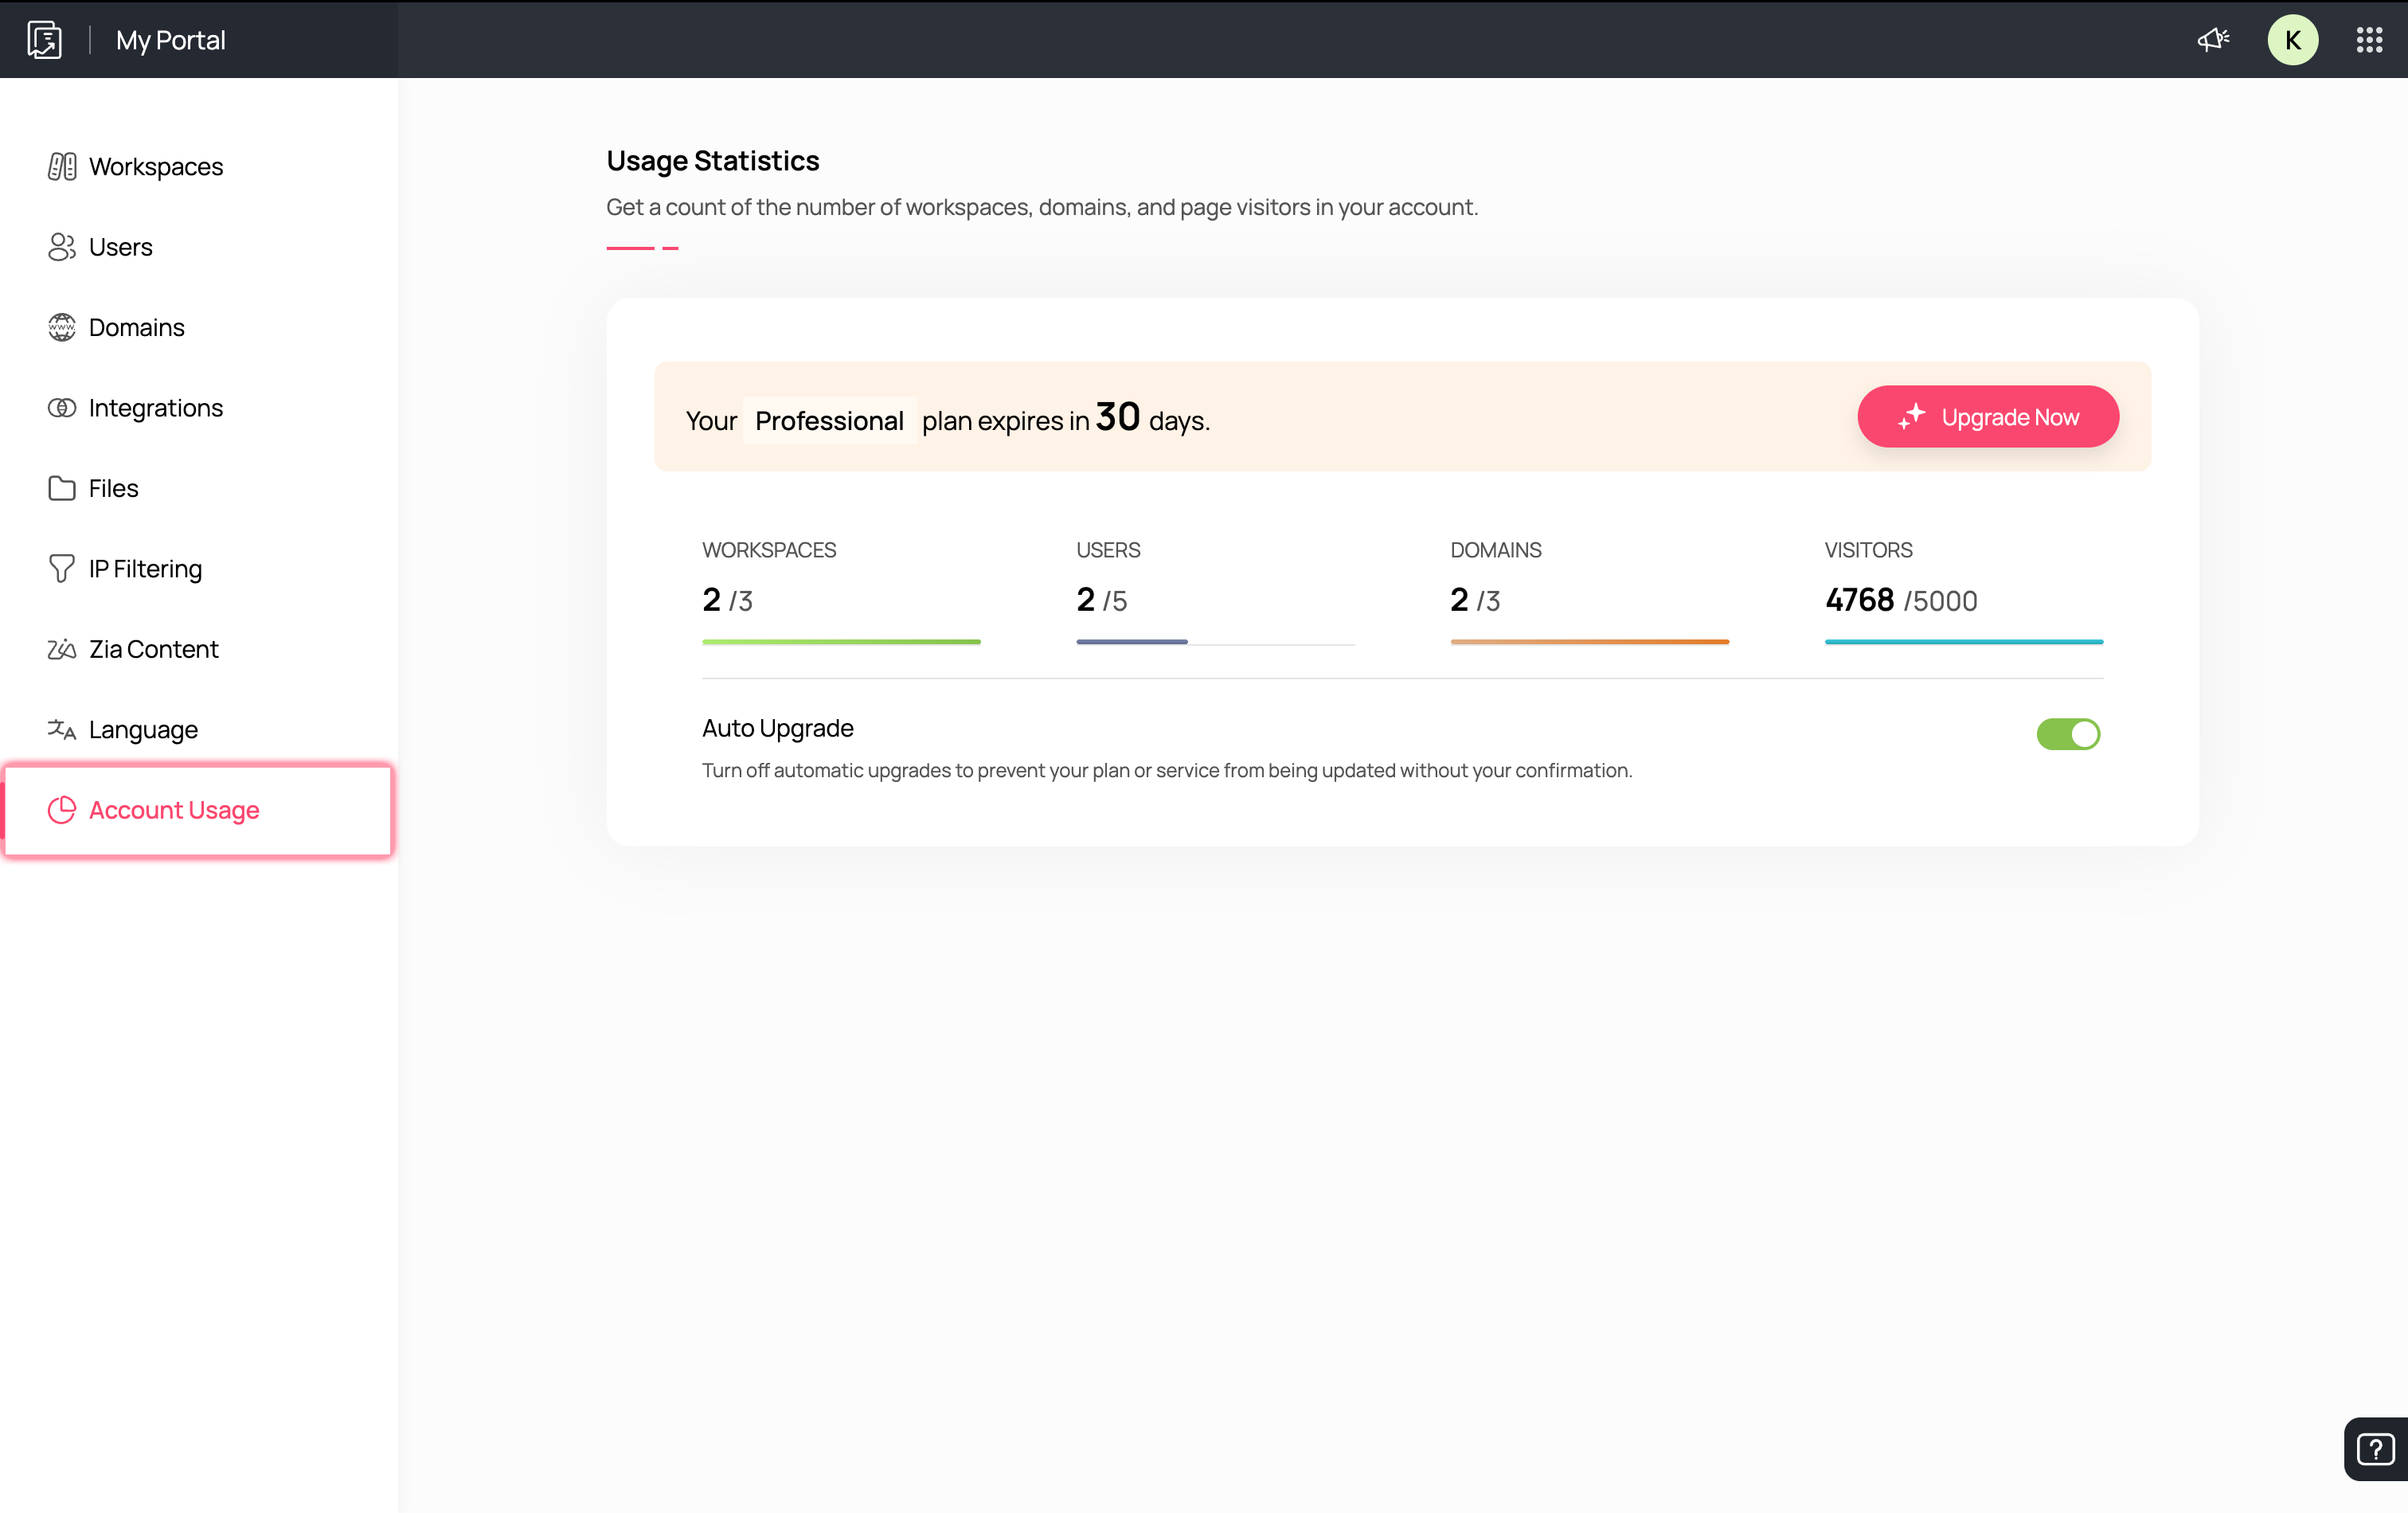Click the Files folder icon
The height and width of the screenshot is (1513, 2408).
coord(62,488)
